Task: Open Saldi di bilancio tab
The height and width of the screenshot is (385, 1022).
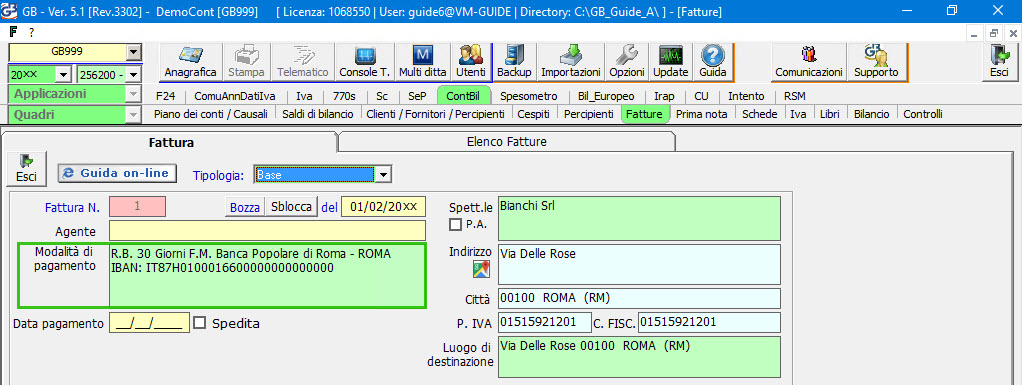Action: pyautogui.click(x=317, y=114)
